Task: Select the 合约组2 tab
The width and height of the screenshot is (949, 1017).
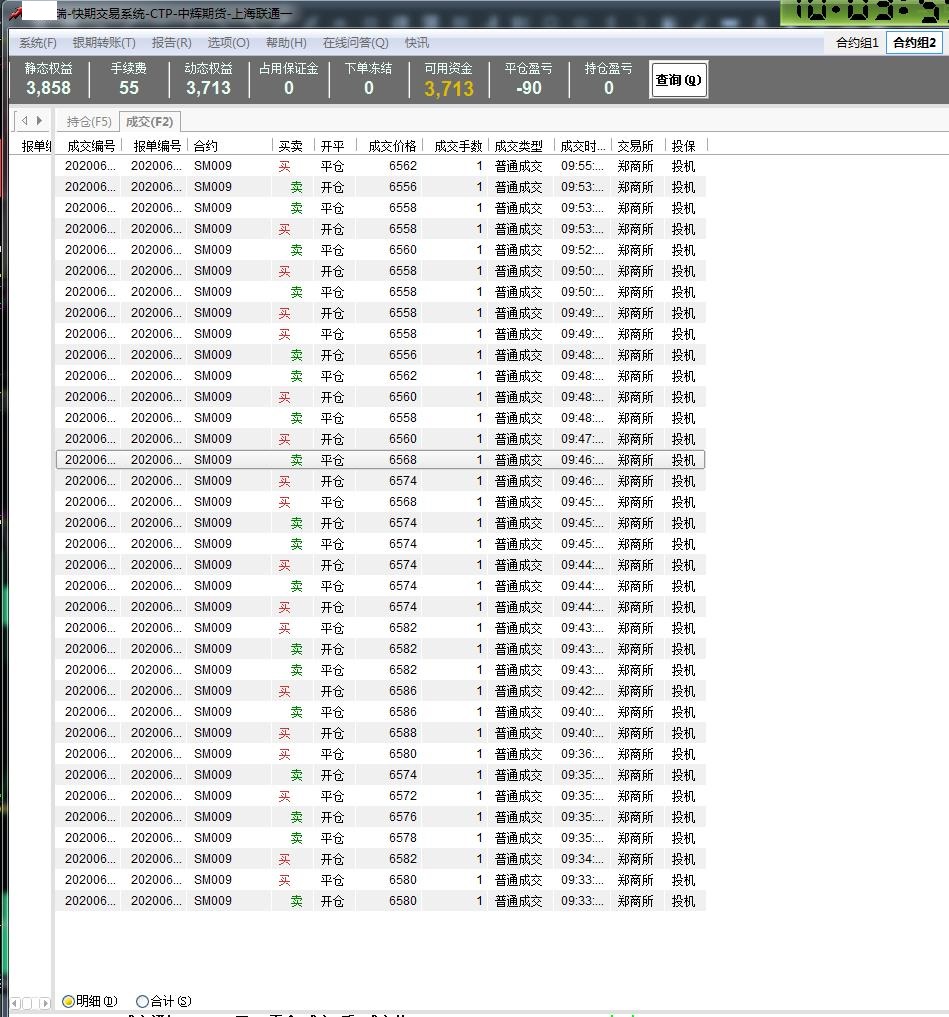Action: tap(914, 43)
